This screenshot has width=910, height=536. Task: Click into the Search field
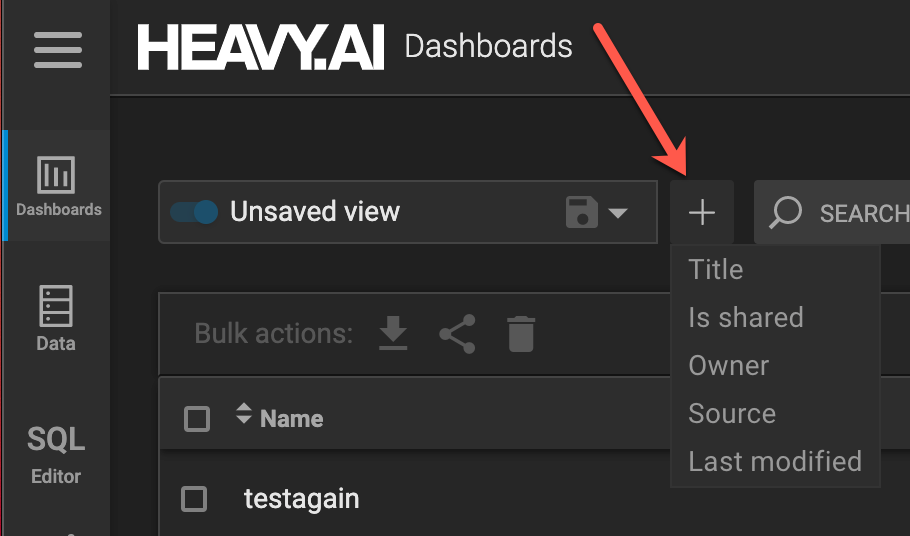(860, 212)
